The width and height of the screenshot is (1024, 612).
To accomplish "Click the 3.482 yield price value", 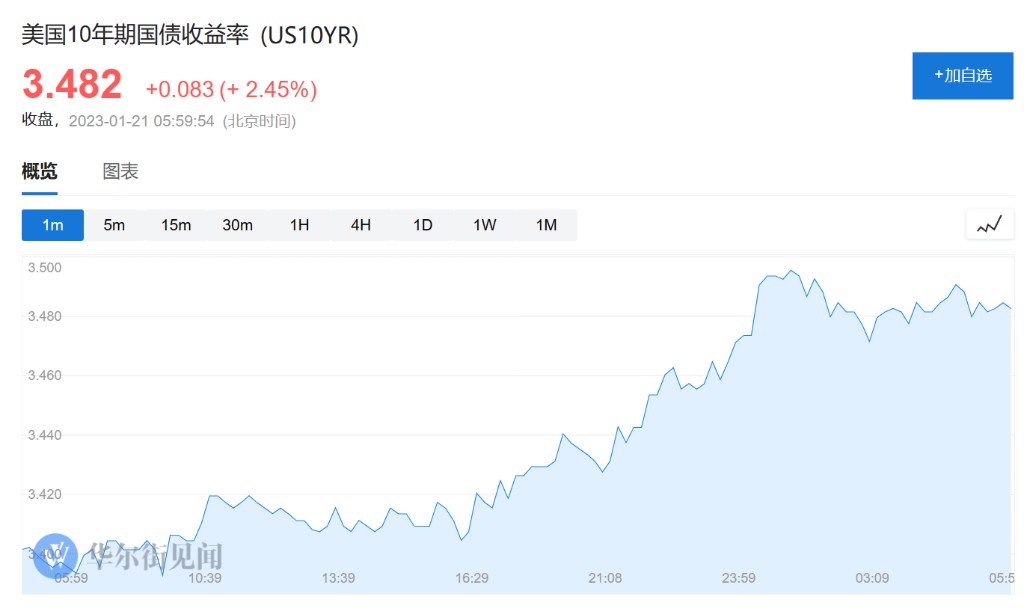I will pyautogui.click(x=72, y=85).
